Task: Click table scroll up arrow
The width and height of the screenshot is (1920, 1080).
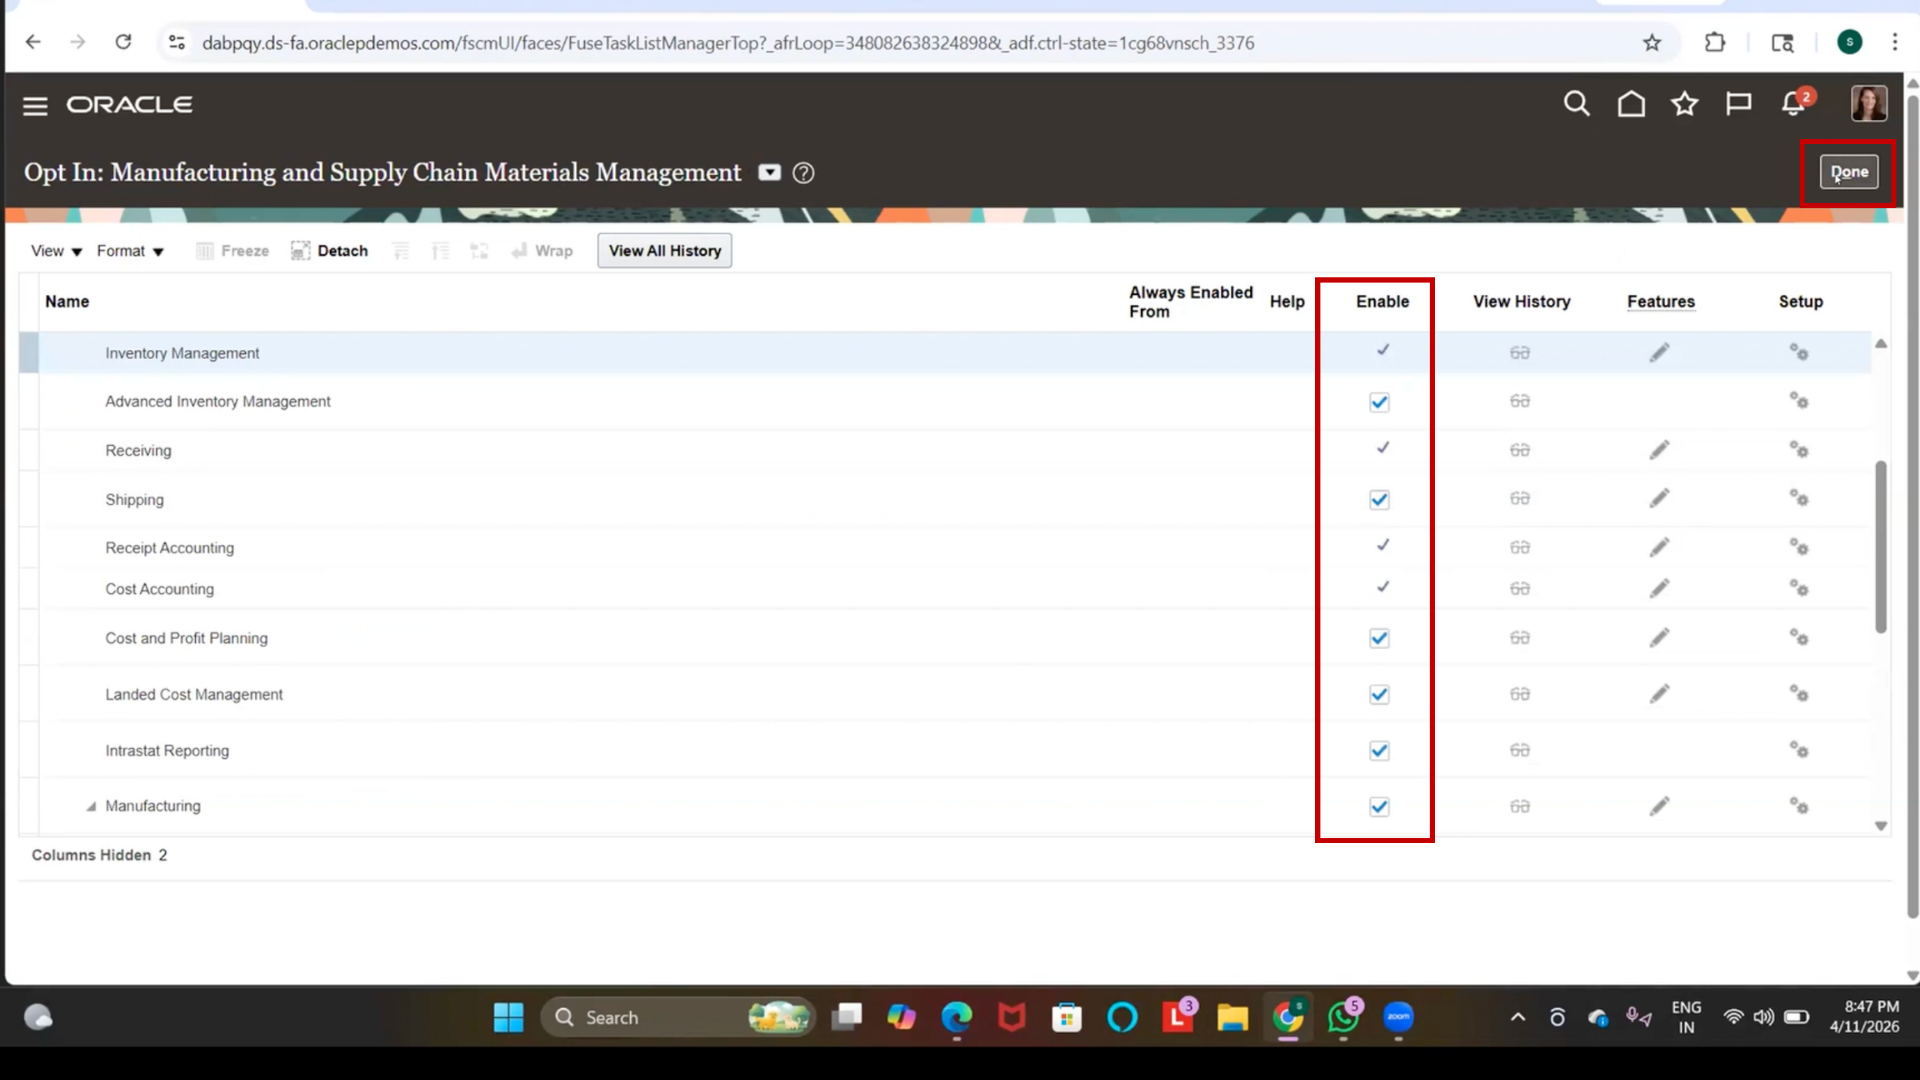Action: [x=1881, y=343]
